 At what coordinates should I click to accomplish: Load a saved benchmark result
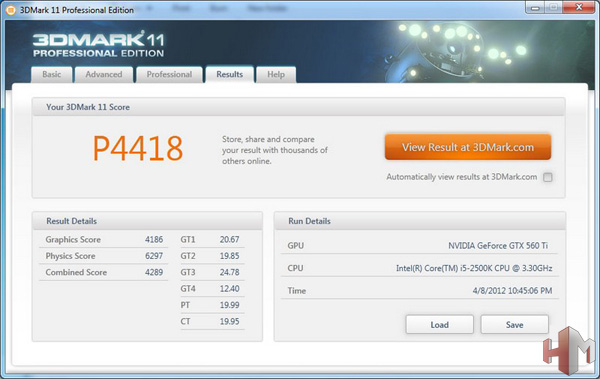pyautogui.click(x=440, y=325)
